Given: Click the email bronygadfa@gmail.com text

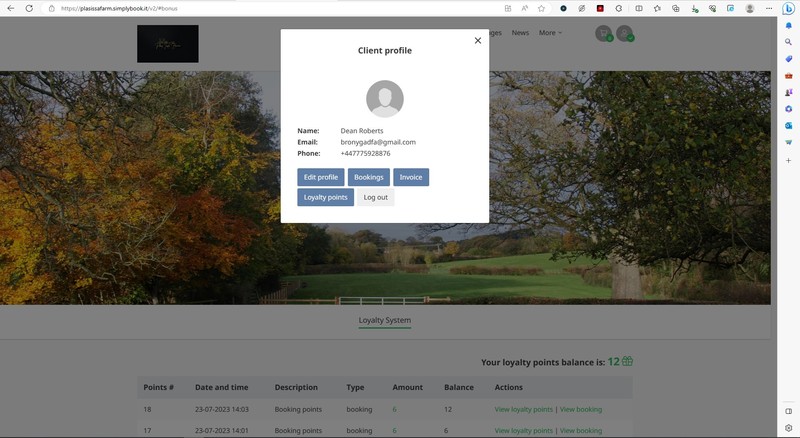Looking at the screenshot, I should [x=378, y=142].
